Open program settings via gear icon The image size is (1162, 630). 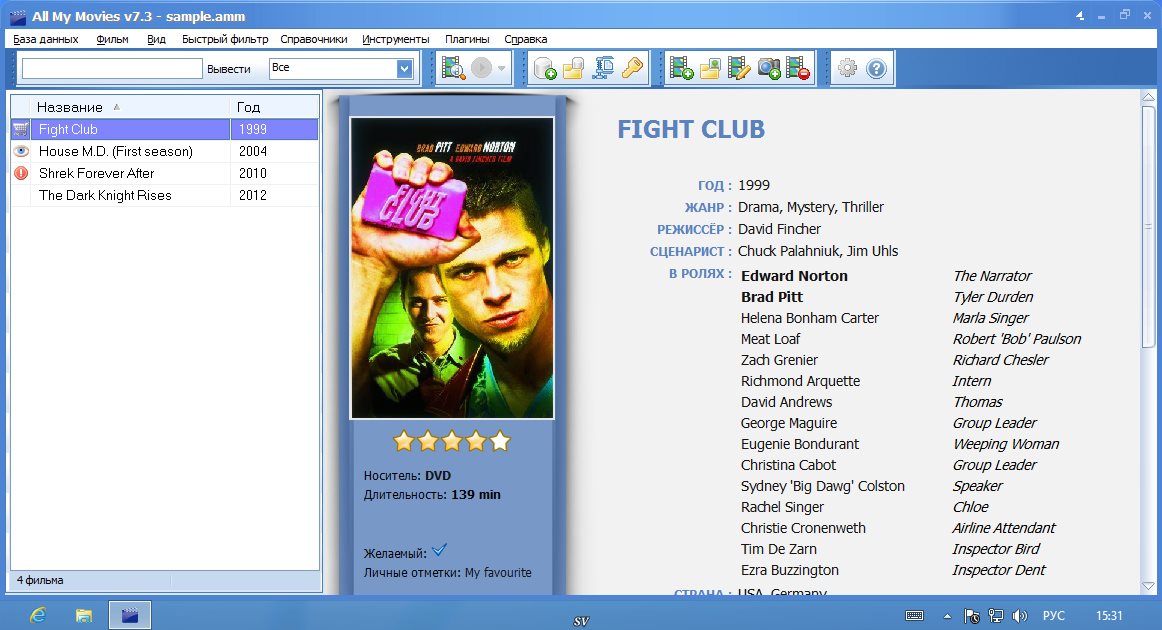tap(847, 68)
